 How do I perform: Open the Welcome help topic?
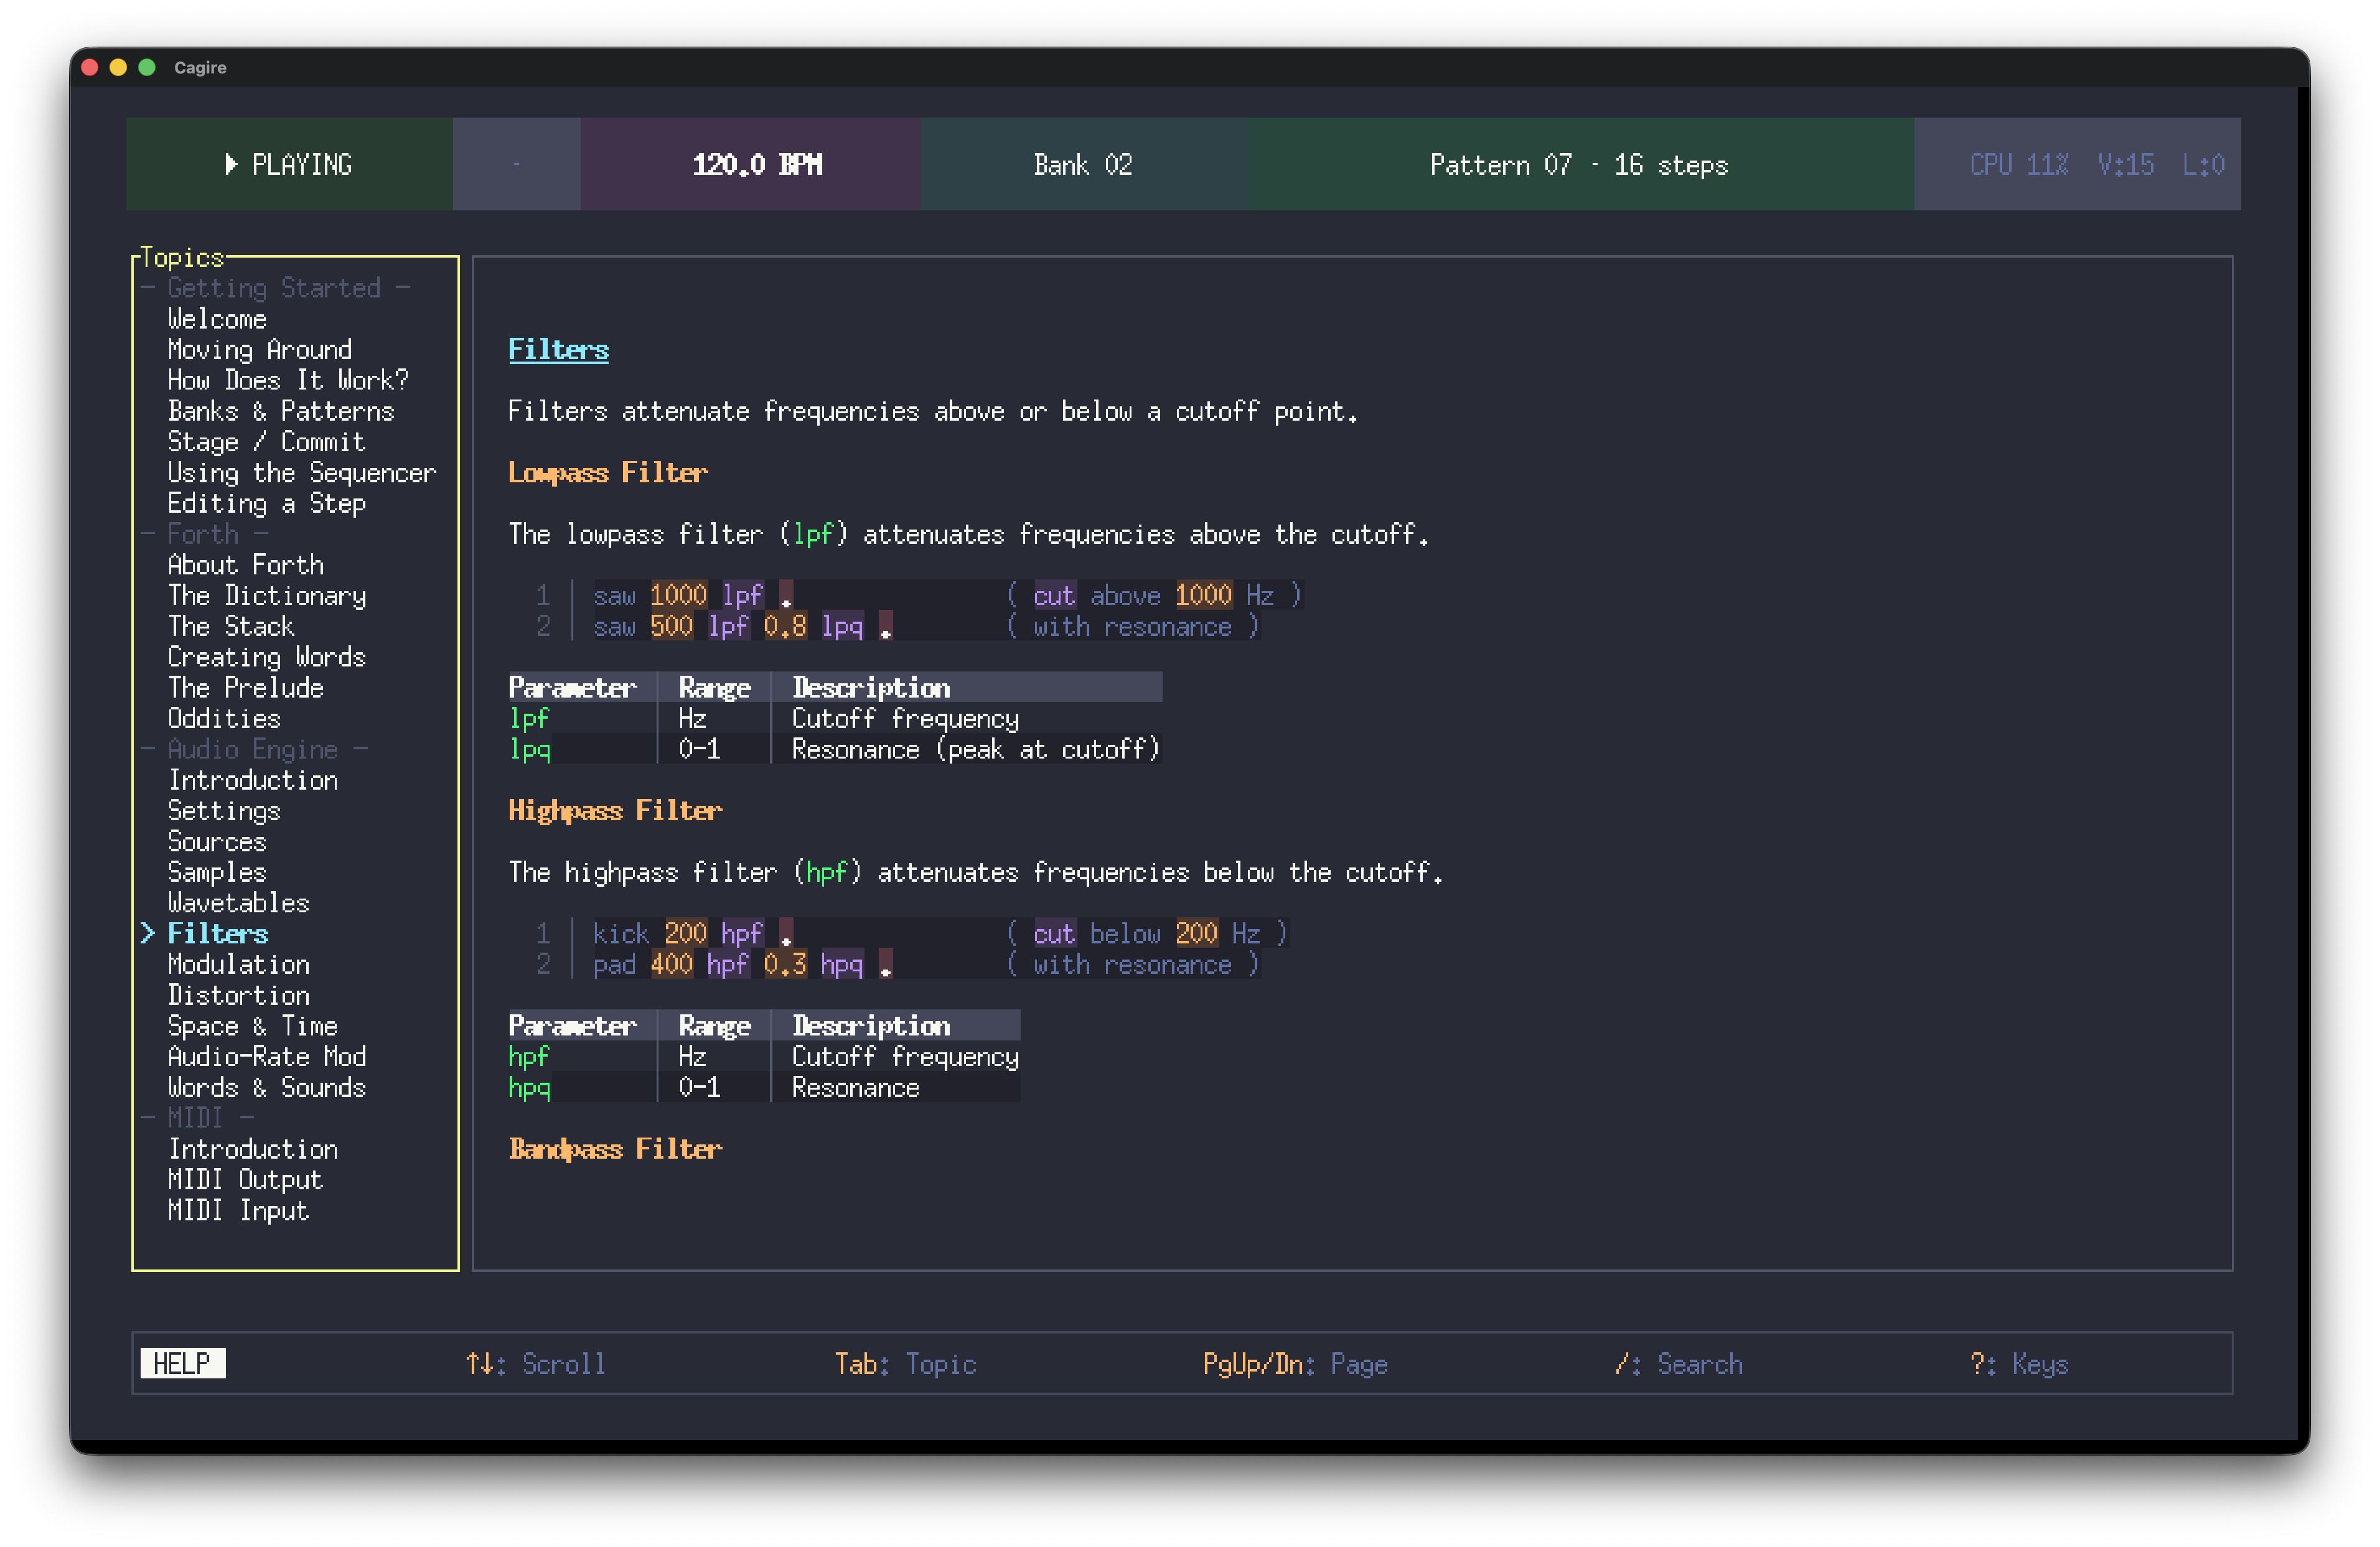tap(217, 319)
